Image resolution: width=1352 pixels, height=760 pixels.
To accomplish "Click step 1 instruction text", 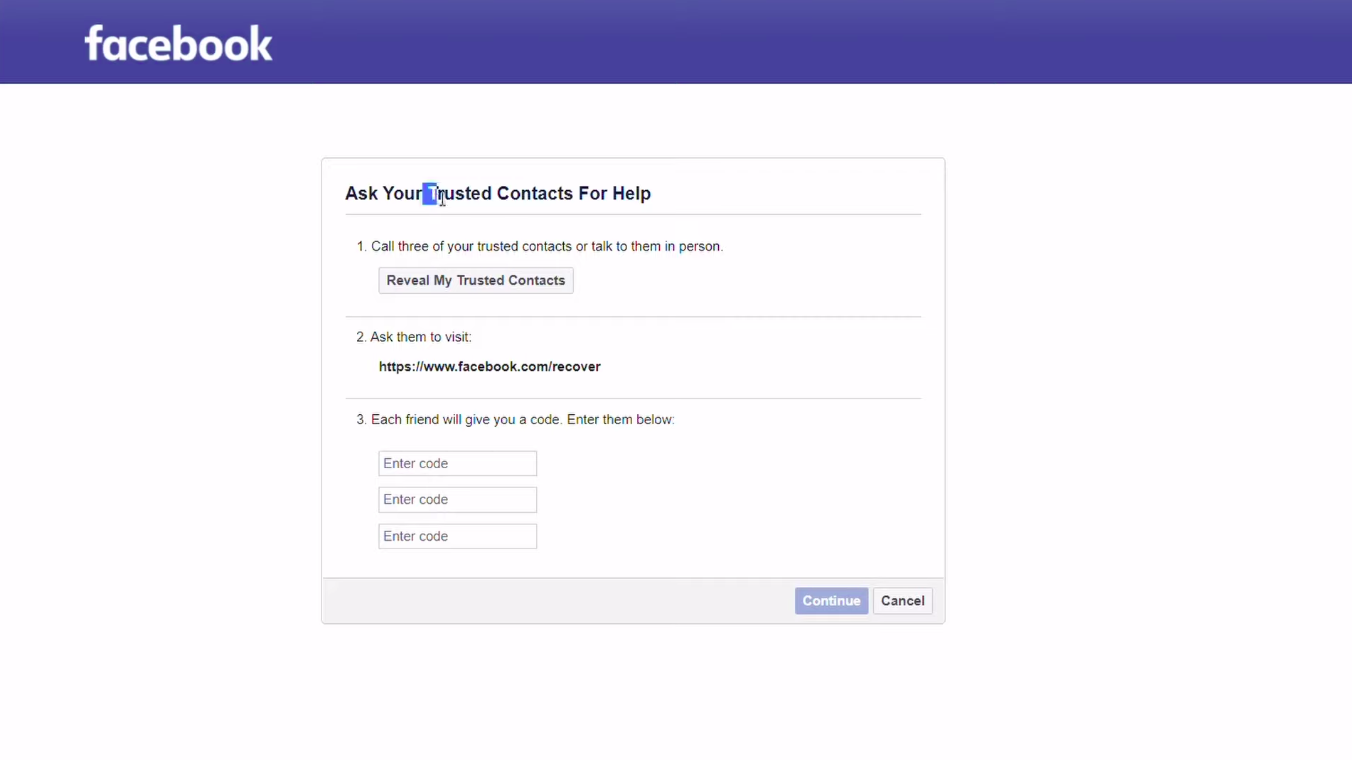I will [x=546, y=246].
